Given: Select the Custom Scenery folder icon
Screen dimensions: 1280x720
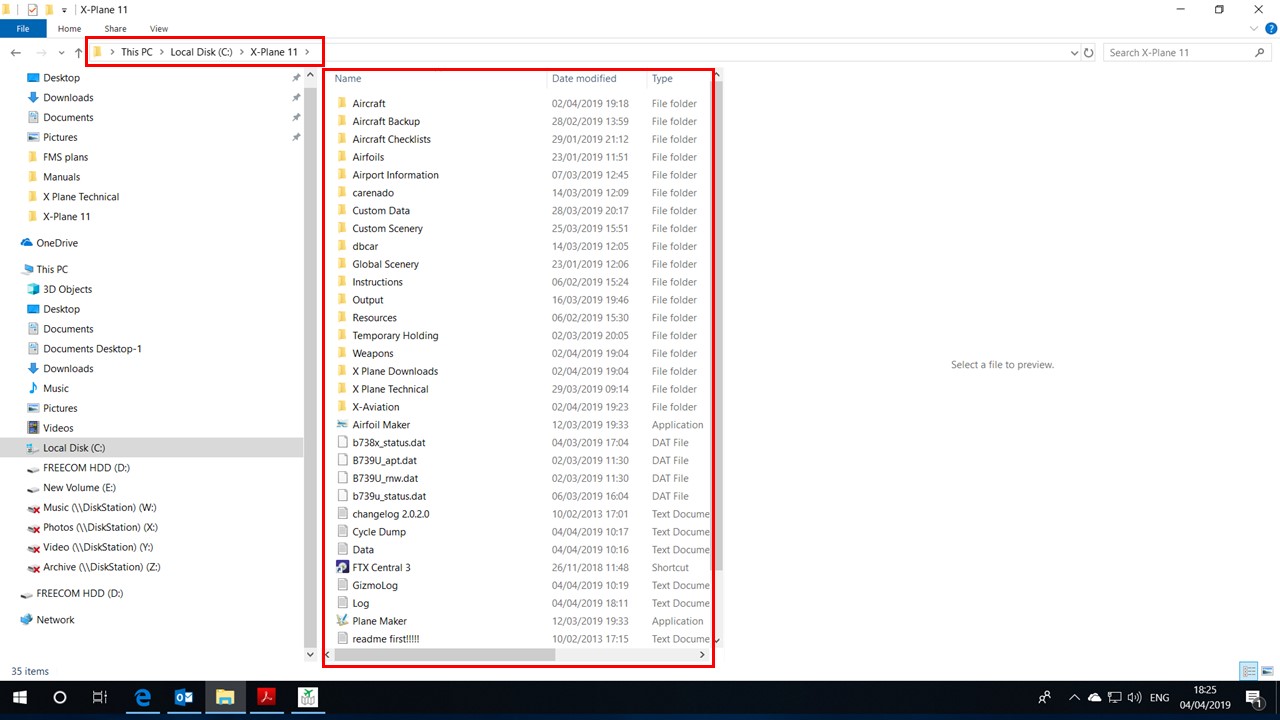Looking at the screenshot, I should [342, 228].
